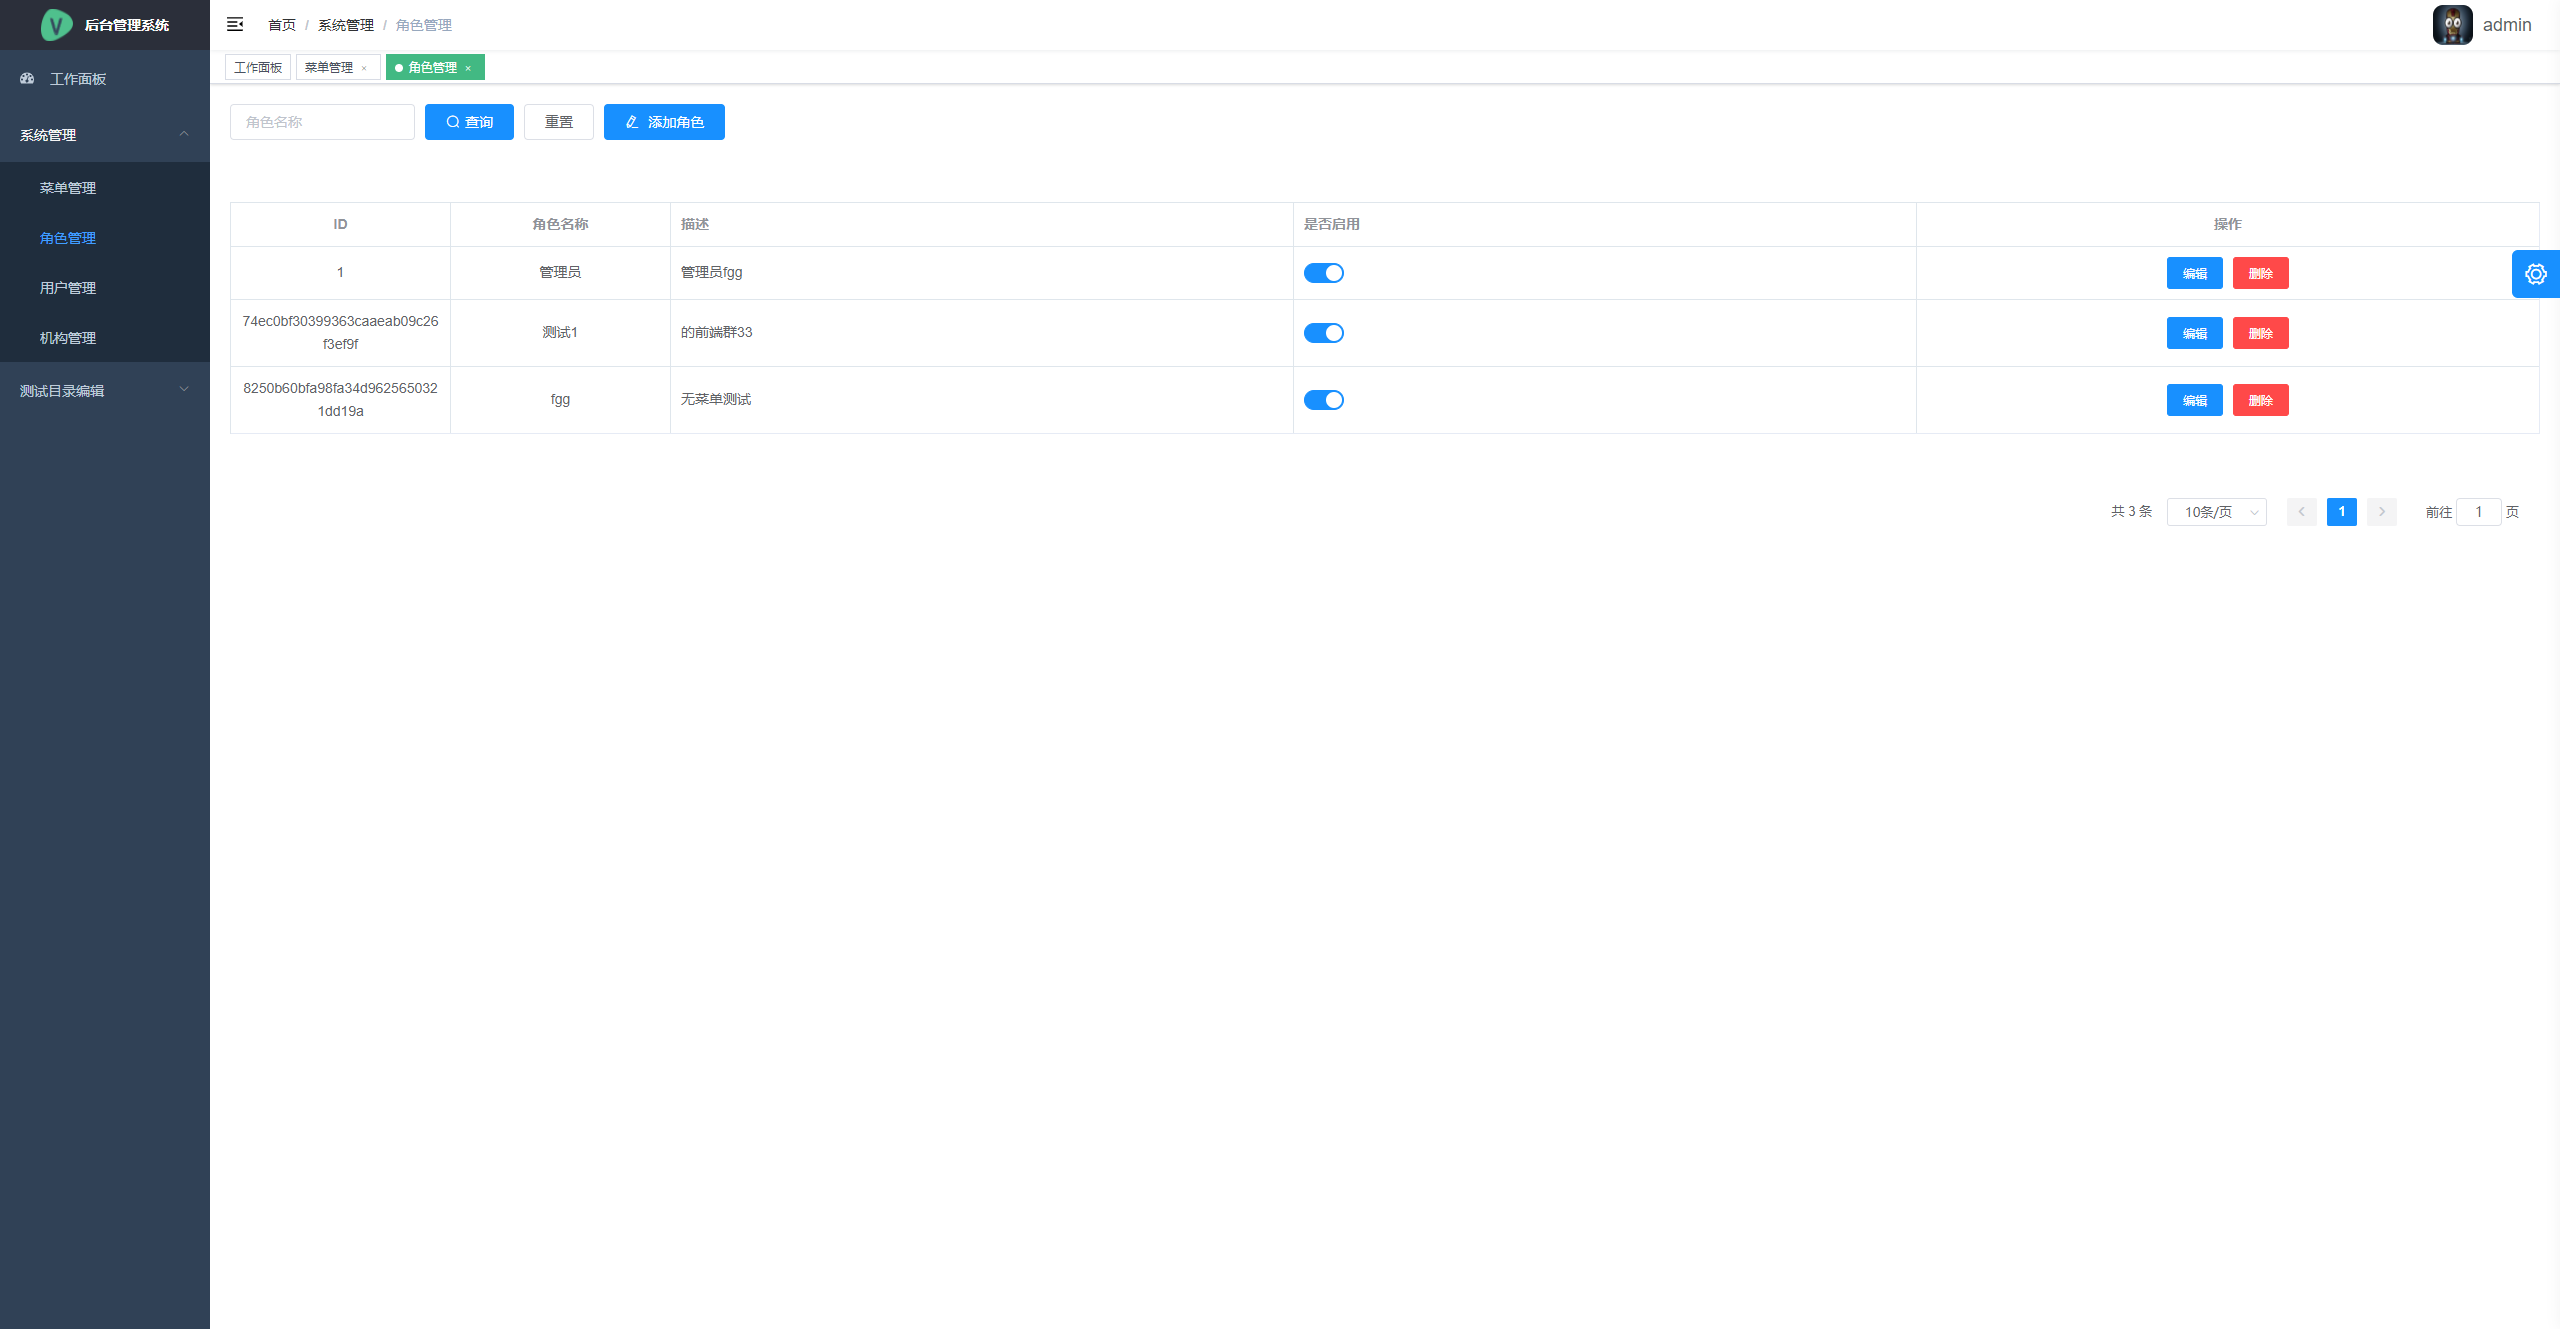Click the 查询 search button

point(469,122)
